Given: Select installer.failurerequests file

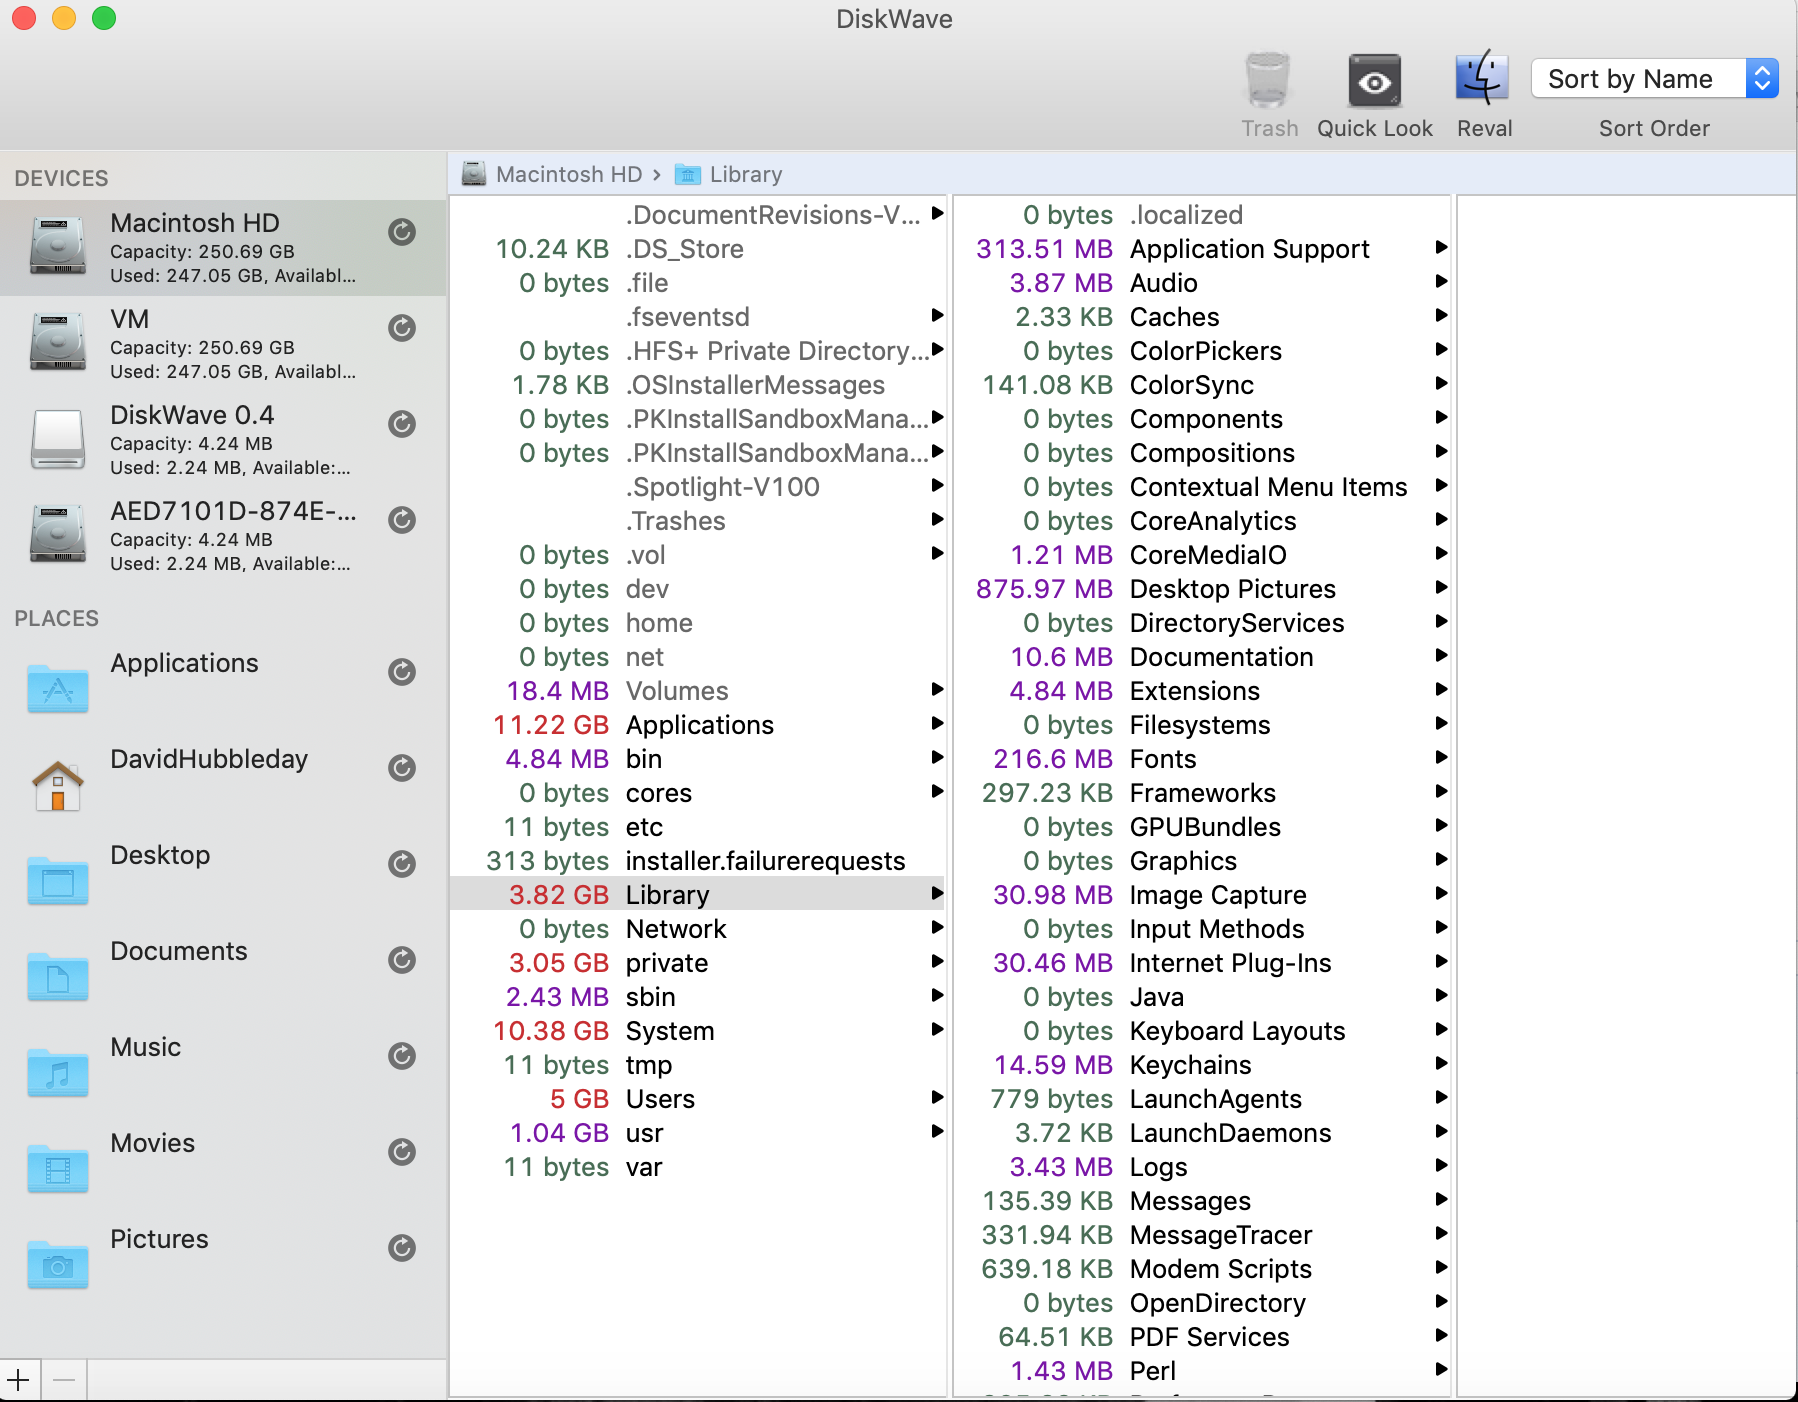Looking at the screenshot, I should (x=698, y=860).
